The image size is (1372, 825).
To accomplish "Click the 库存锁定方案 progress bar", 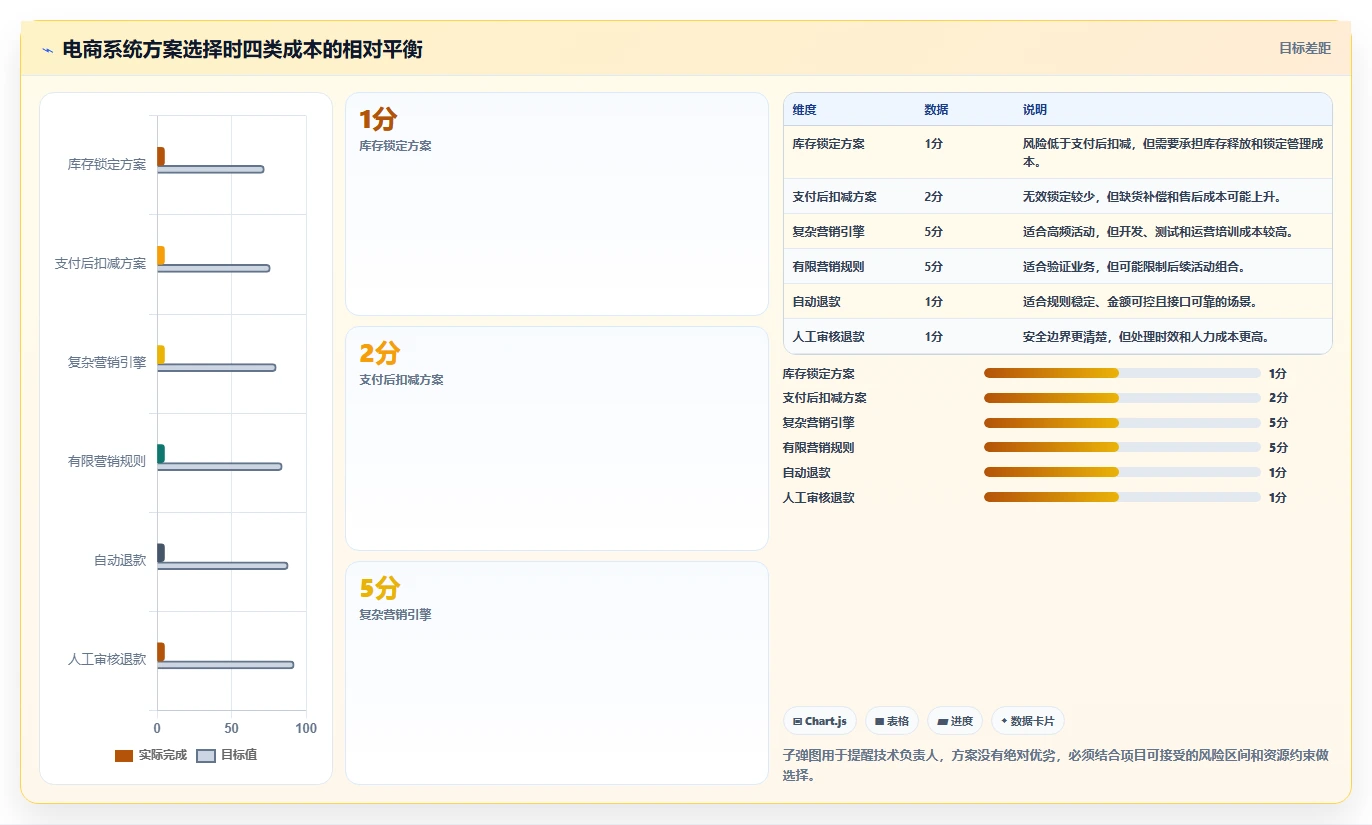I will [x=1122, y=373].
